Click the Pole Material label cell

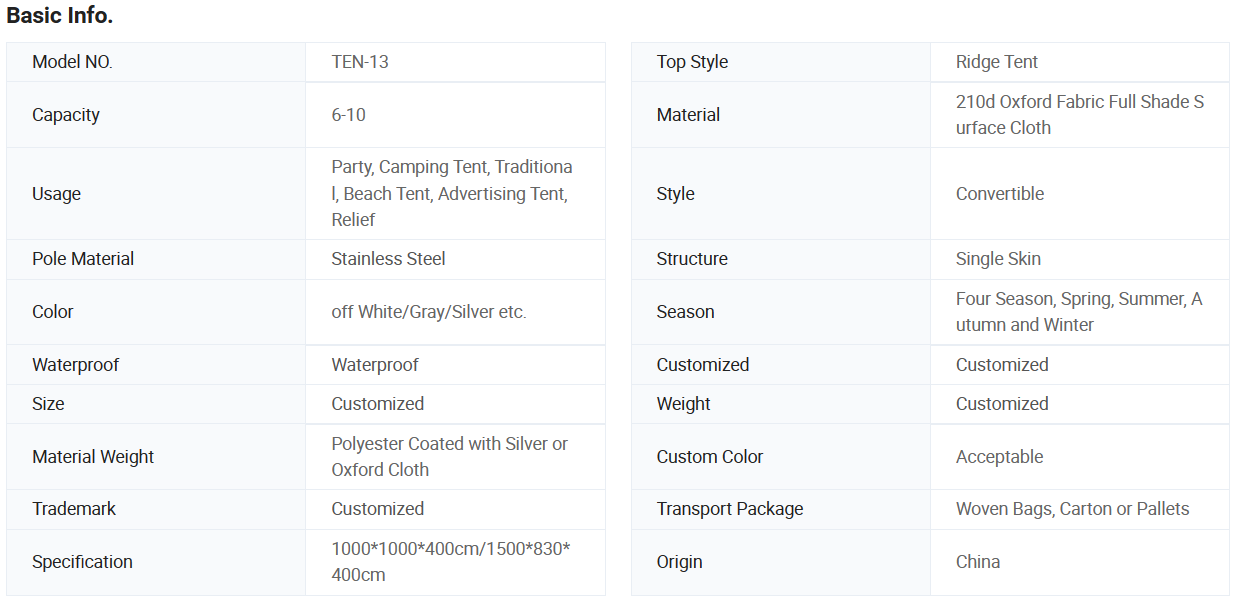coord(83,259)
